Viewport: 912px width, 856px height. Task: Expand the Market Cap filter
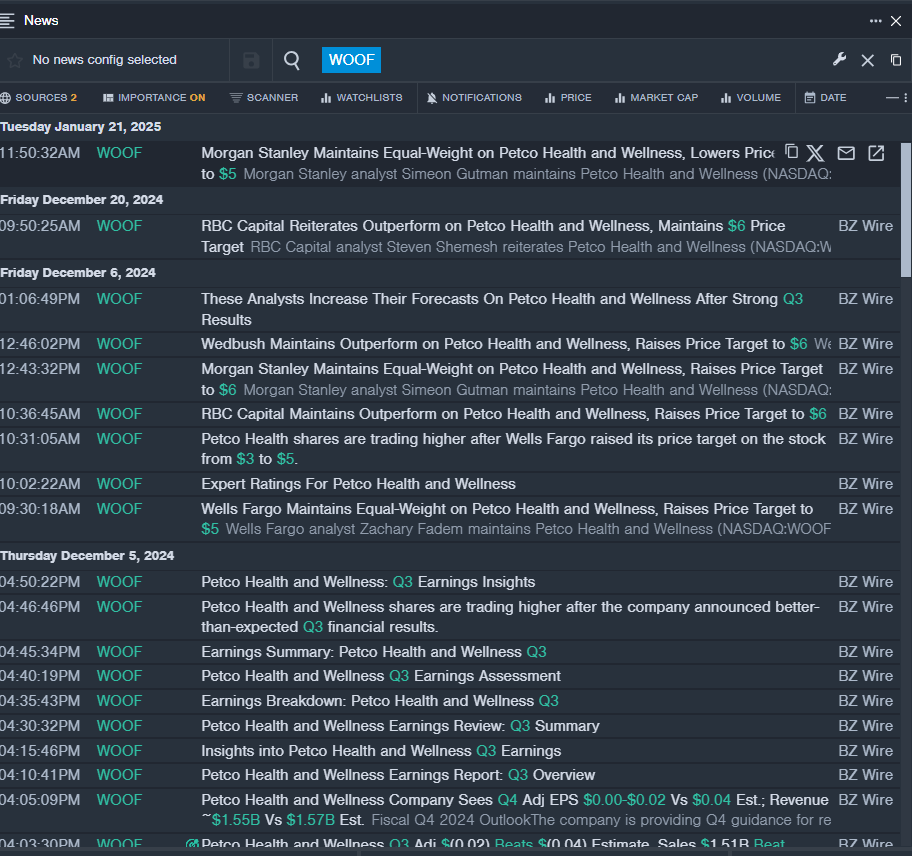pyautogui.click(x=656, y=98)
